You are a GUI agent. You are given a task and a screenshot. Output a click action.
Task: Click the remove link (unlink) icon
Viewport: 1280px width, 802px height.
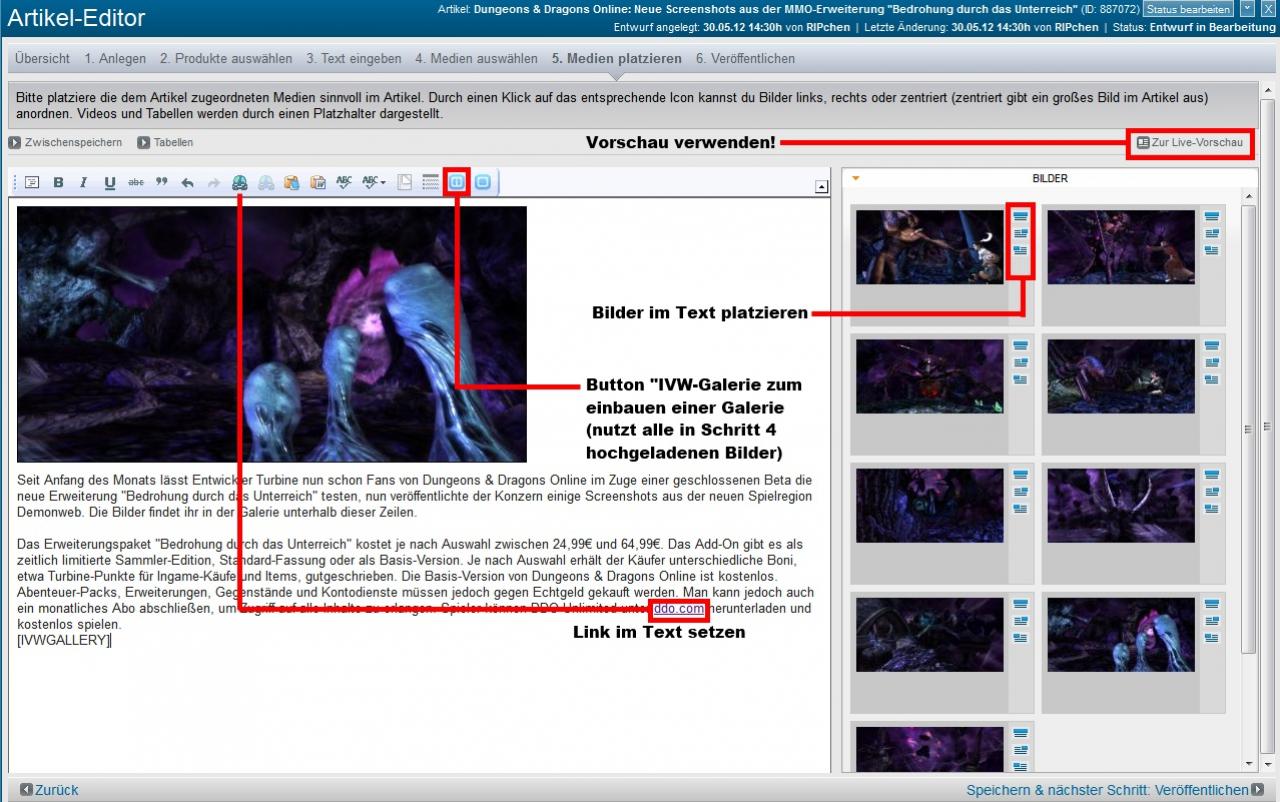pos(265,183)
